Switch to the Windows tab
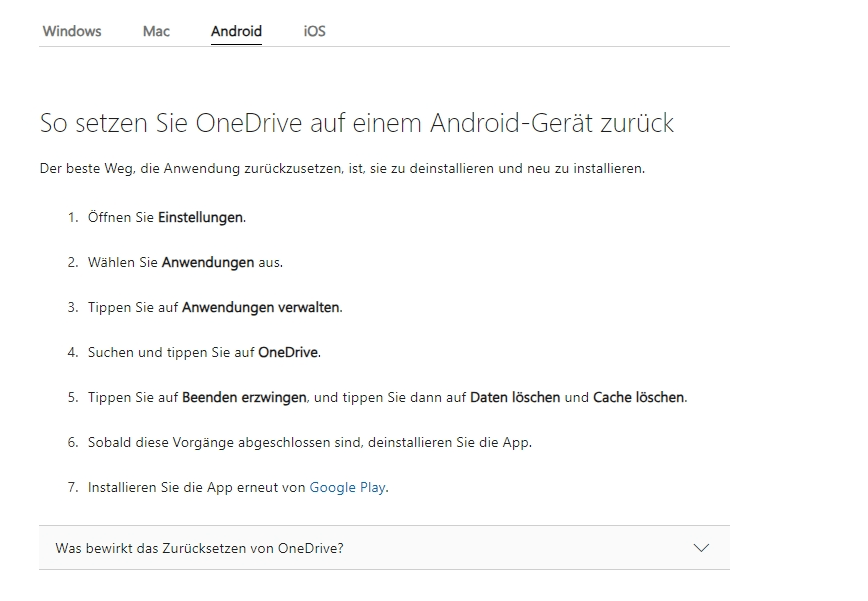The height and width of the screenshot is (601, 868). point(72,31)
